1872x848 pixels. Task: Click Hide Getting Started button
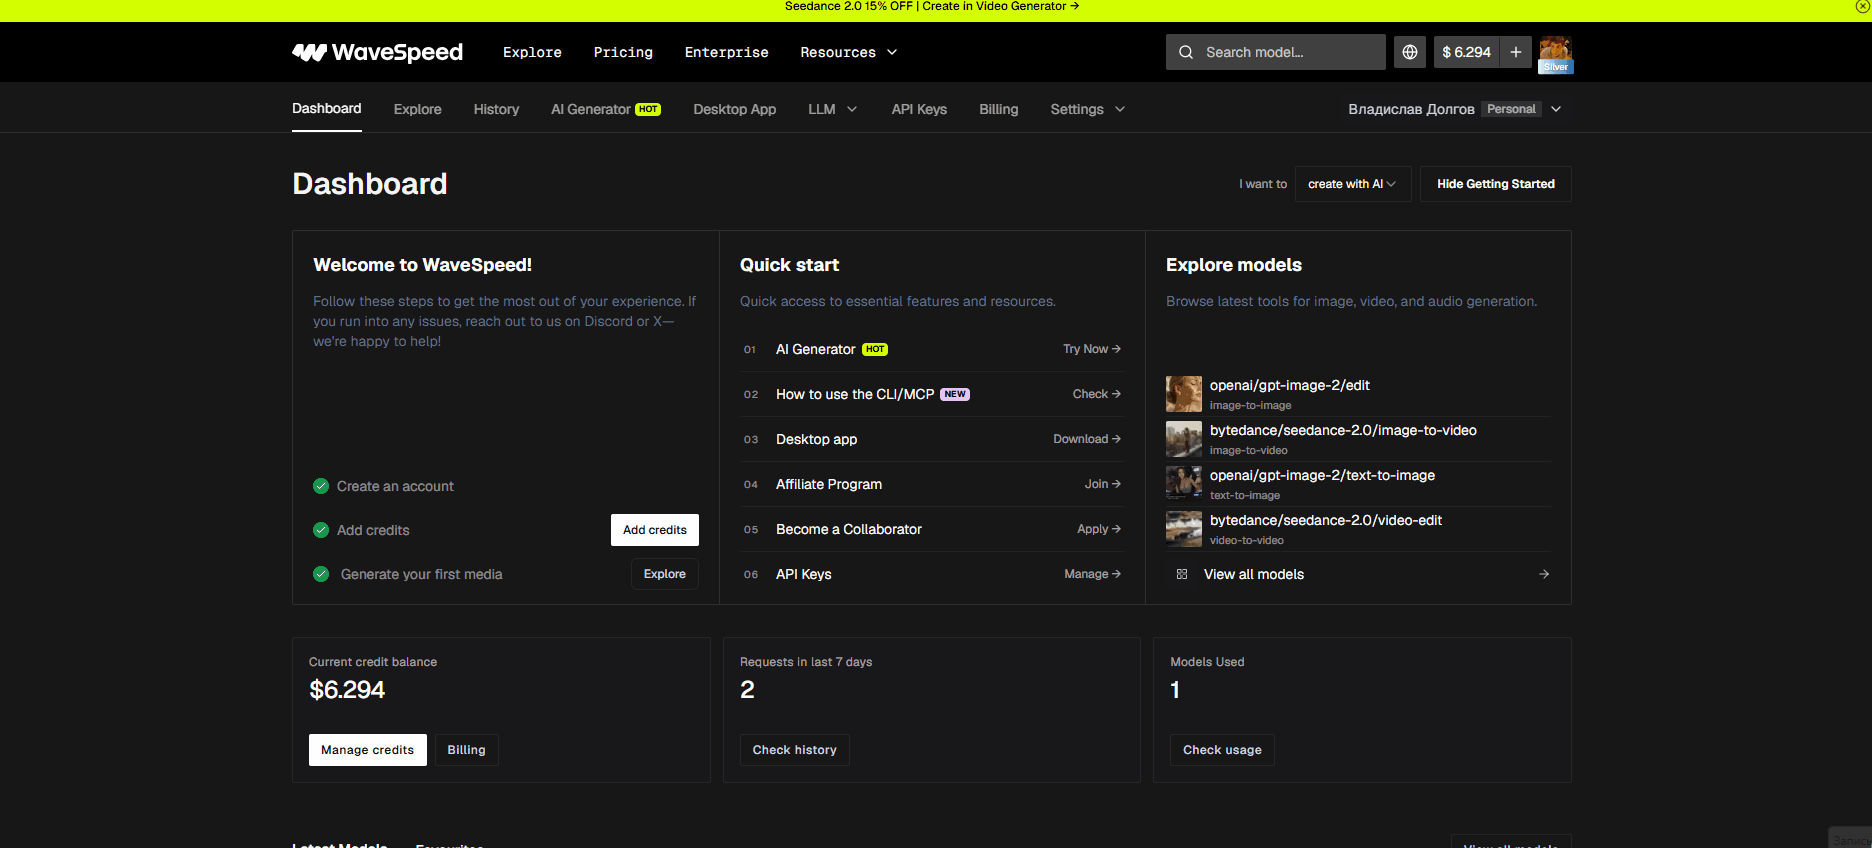[1496, 184]
